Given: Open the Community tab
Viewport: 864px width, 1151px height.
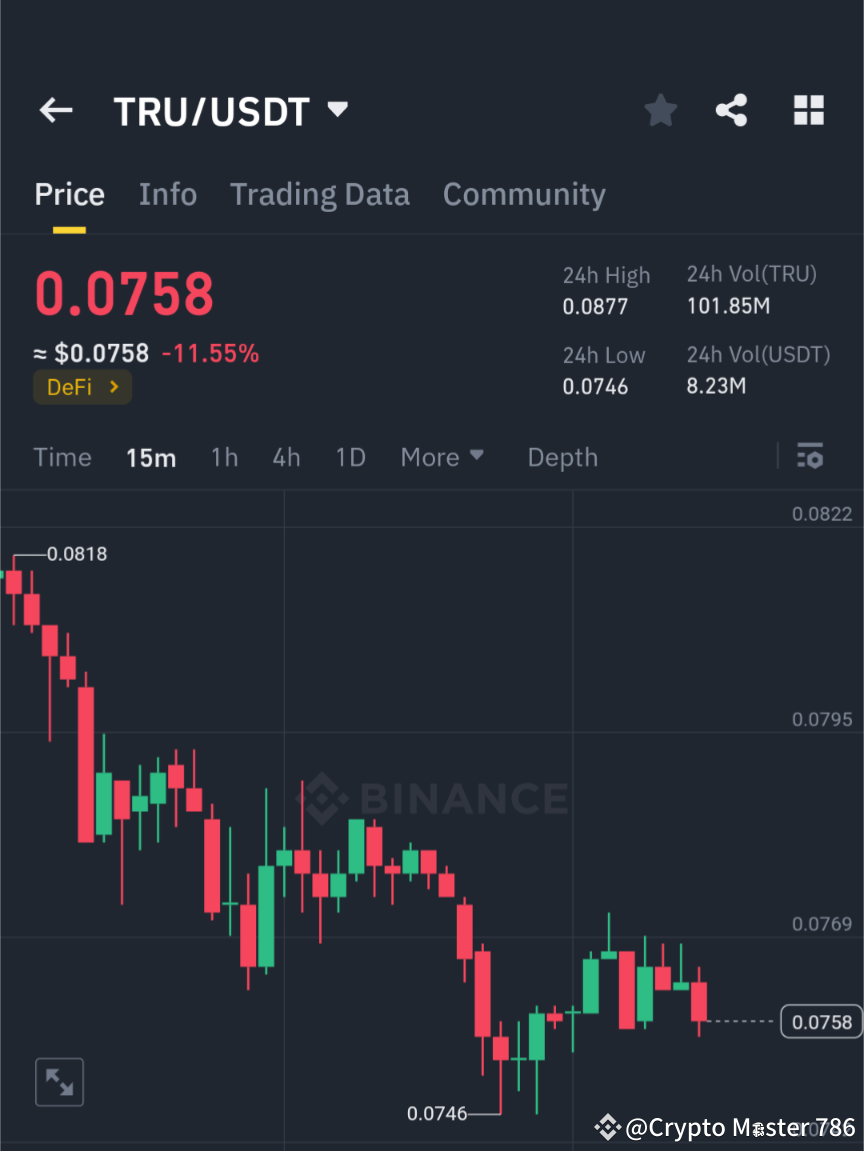Looking at the screenshot, I should pyautogui.click(x=524, y=194).
